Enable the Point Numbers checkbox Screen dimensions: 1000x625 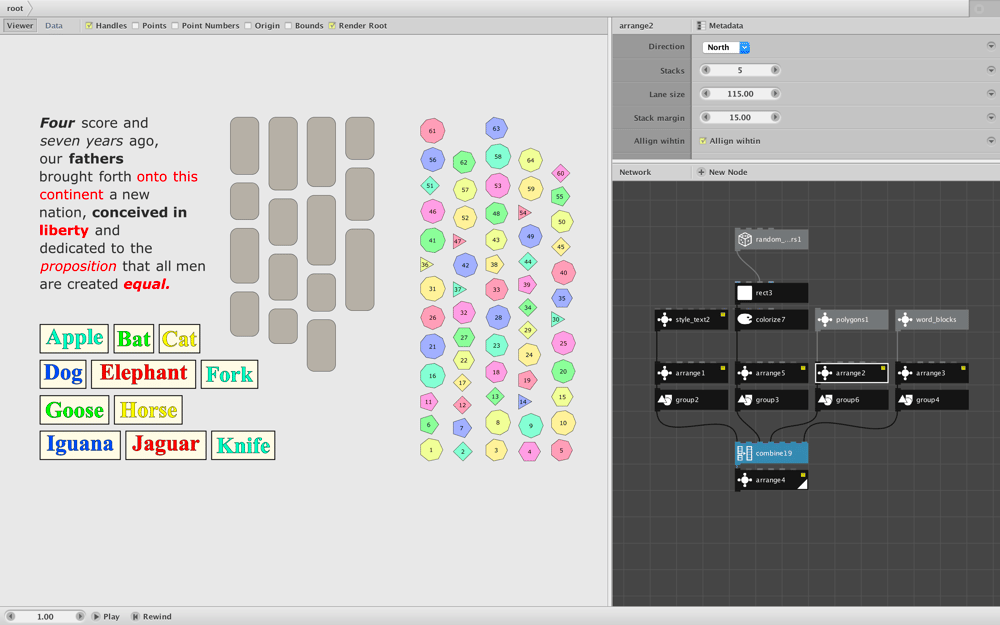tap(175, 26)
